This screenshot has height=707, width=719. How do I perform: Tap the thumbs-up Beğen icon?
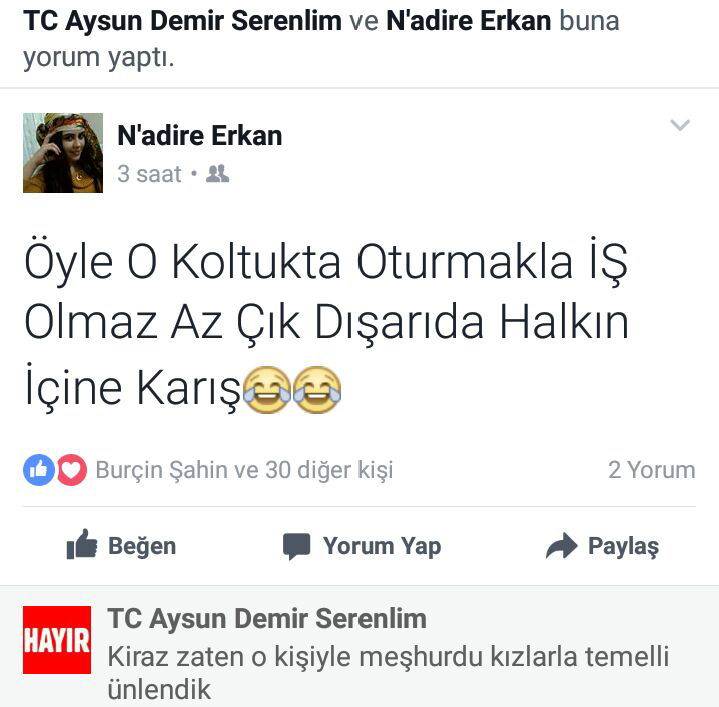[82, 545]
